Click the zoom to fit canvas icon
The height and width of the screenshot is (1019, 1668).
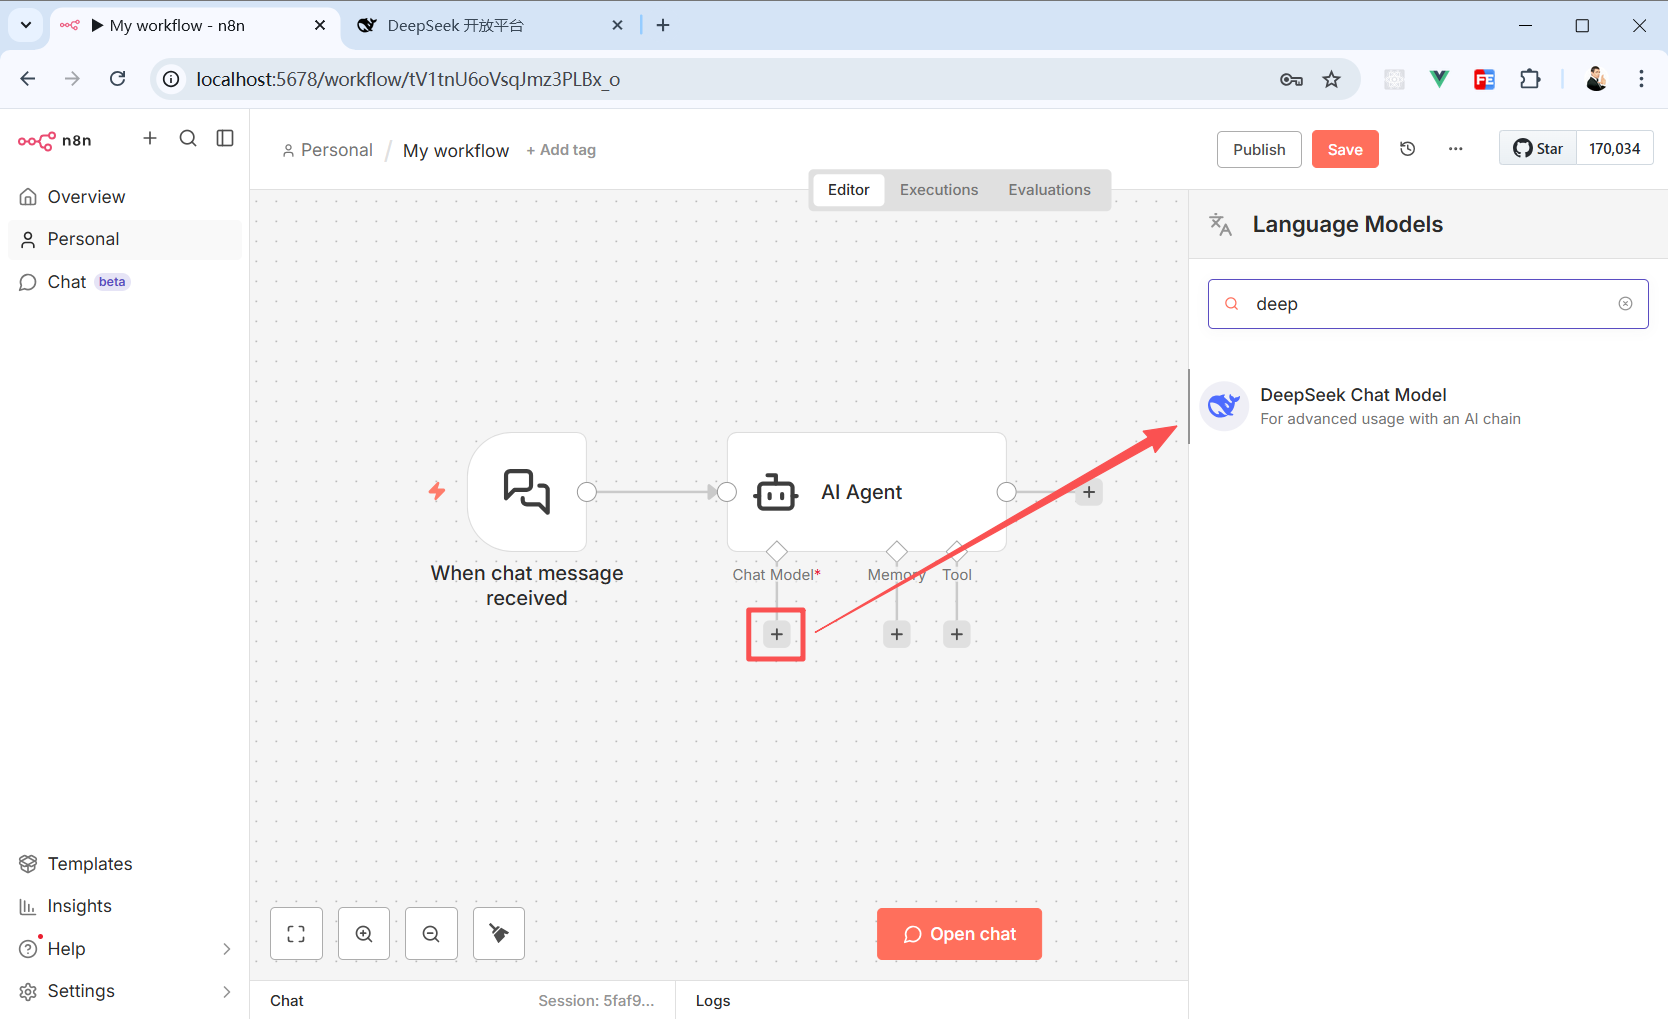point(296,934)
